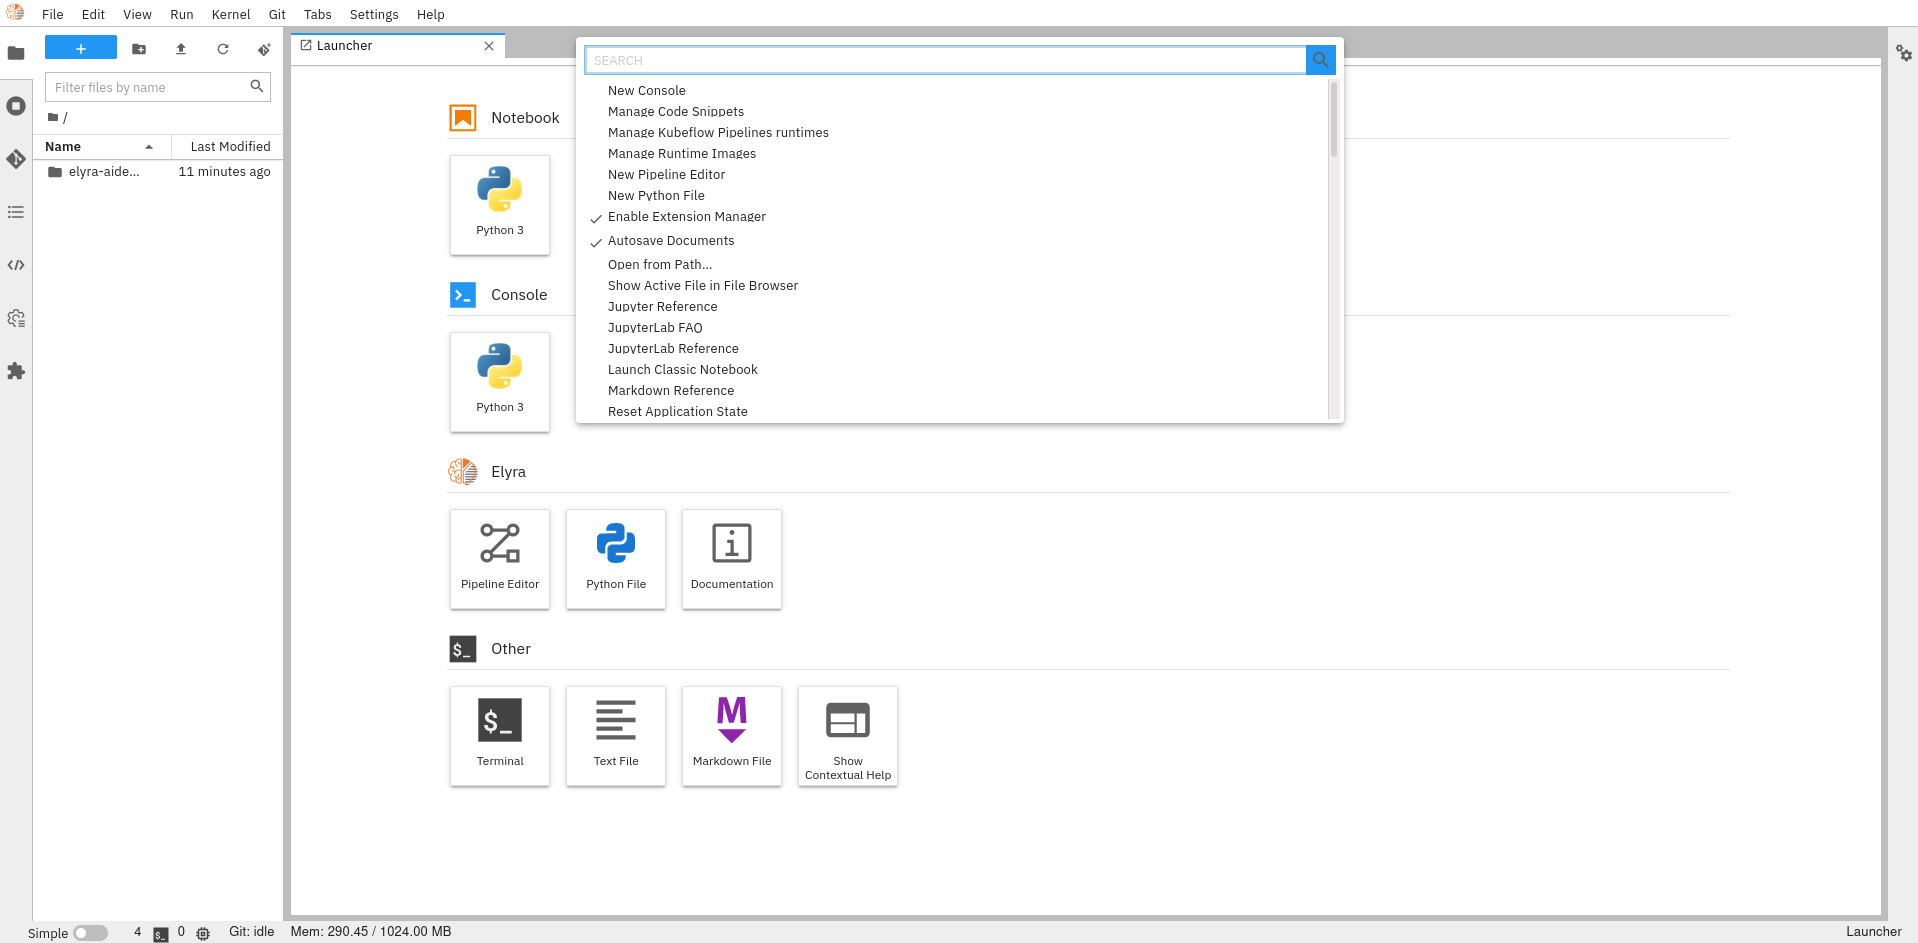
Task: Launch a new Terminal
Action: tap(500, 736)
